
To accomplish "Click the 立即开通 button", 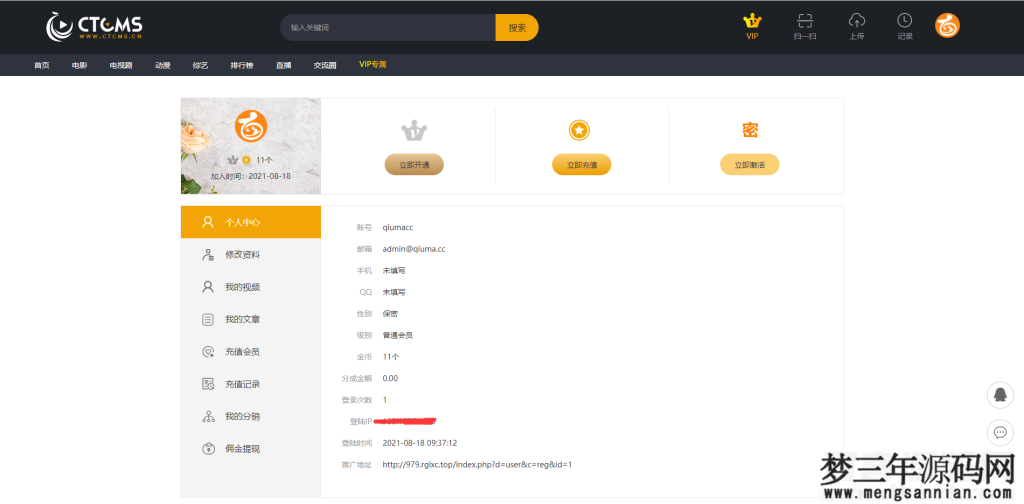I will point(414,165).
